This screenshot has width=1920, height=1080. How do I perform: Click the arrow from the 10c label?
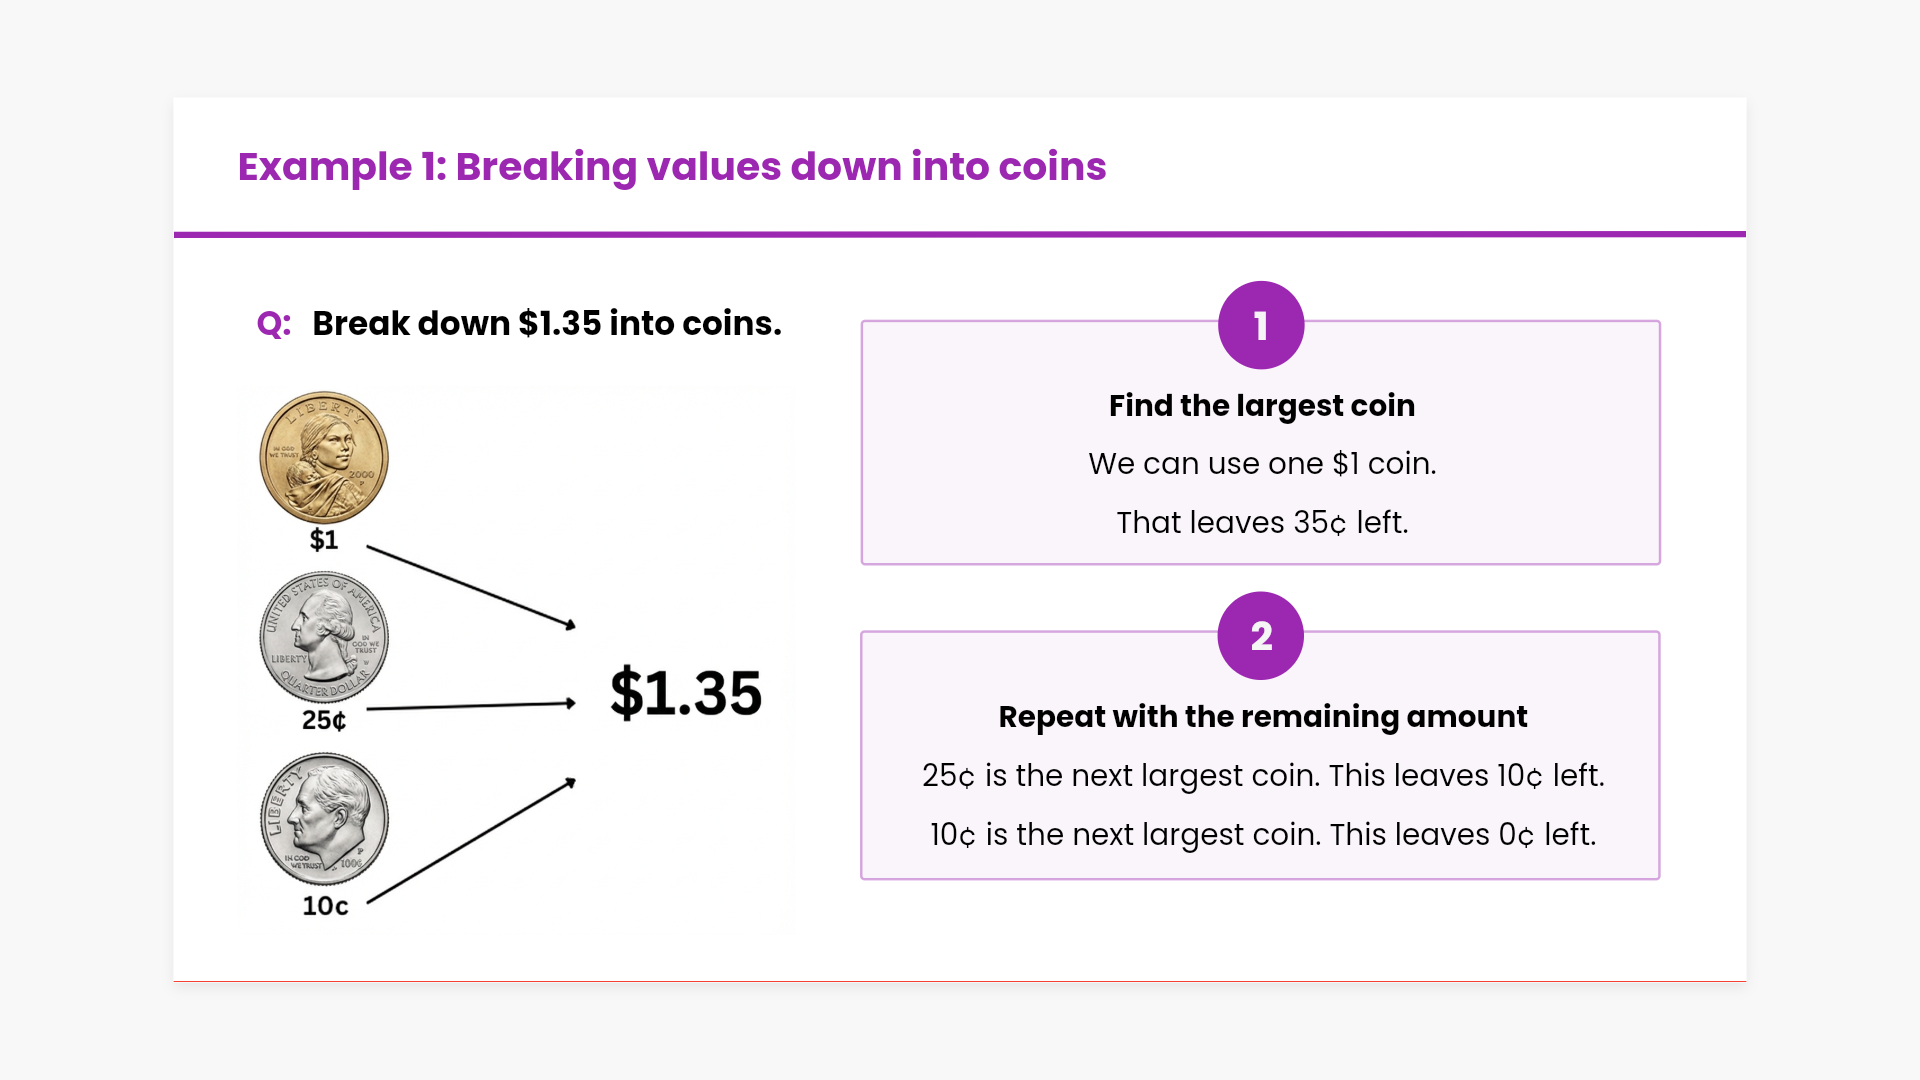click(470, 842)
